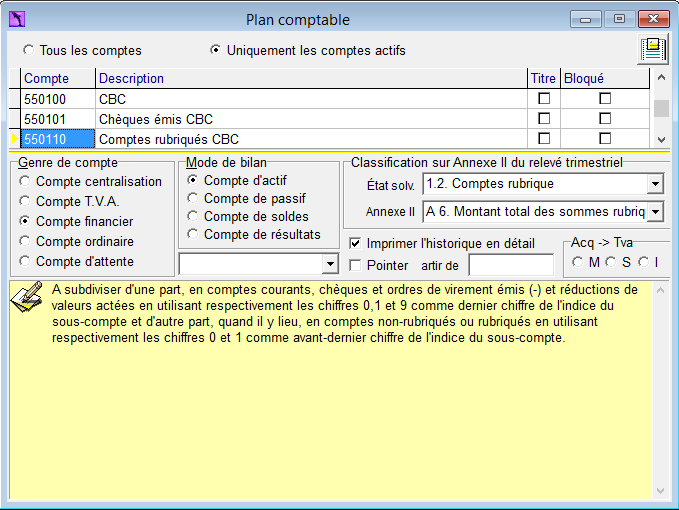Click the 'artir de' date input field
The height and width of the screenshot is (510, 679).
click(x=511, y=265)
